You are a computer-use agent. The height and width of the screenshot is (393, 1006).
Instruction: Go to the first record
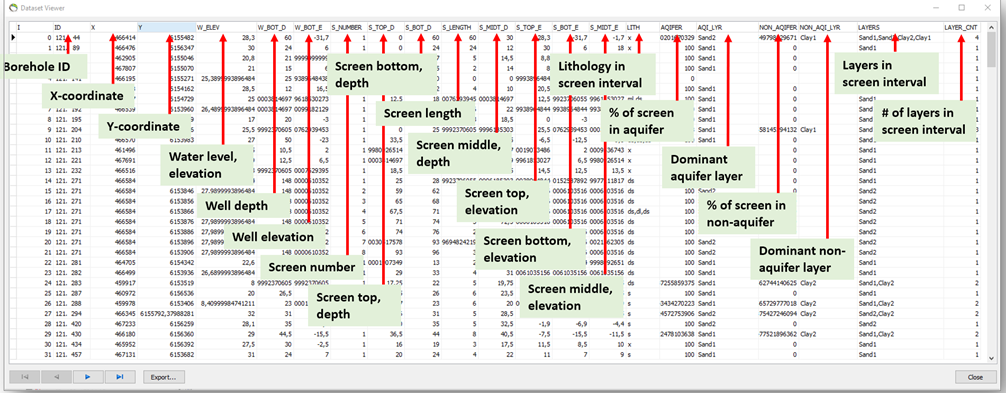point(24,376)
